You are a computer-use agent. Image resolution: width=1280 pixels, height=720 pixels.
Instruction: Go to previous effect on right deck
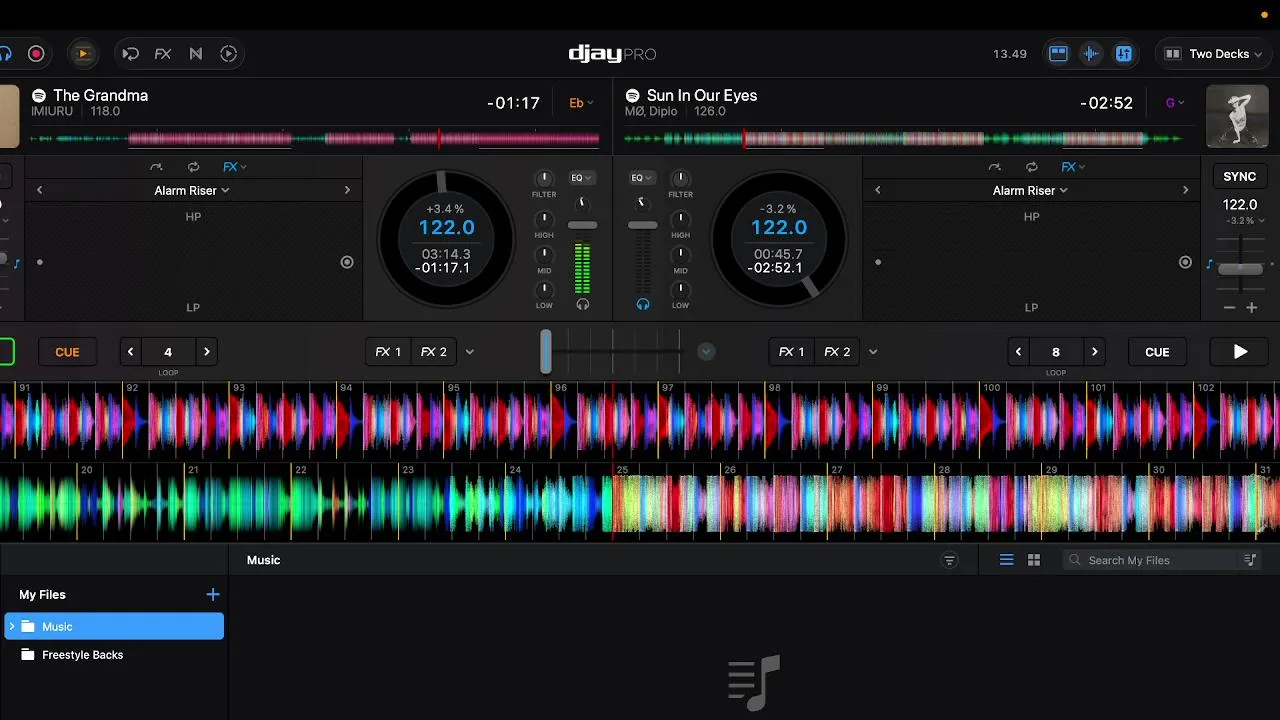tap(878, 190)
